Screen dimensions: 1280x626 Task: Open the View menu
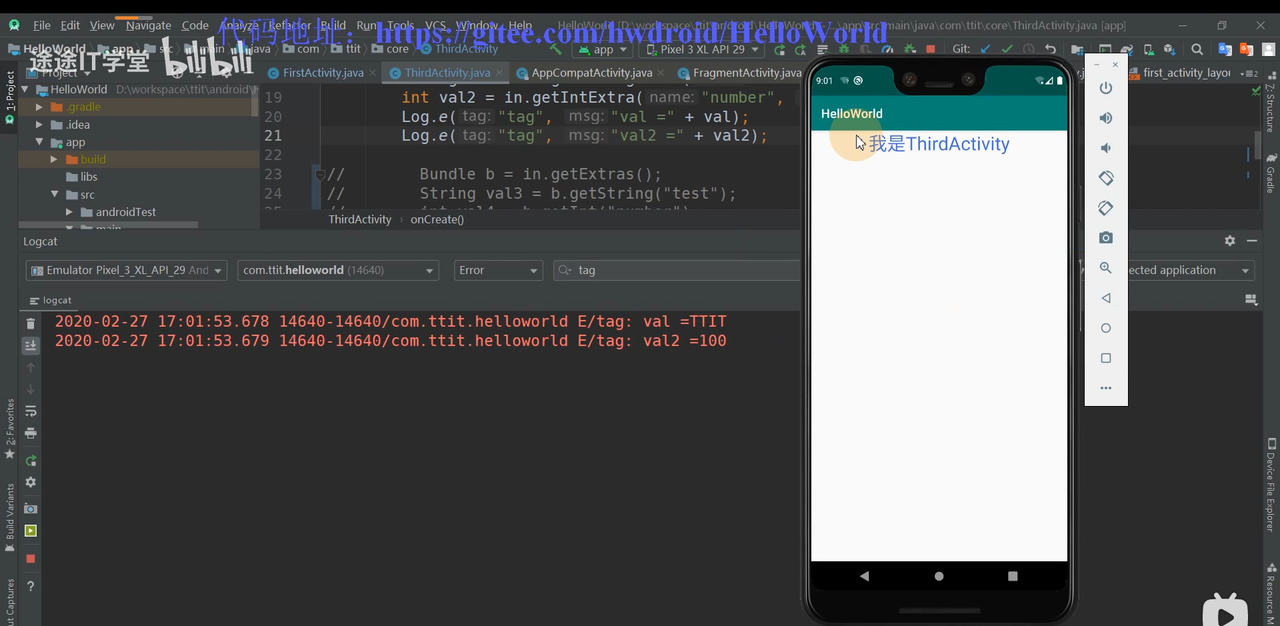(102, 25)
